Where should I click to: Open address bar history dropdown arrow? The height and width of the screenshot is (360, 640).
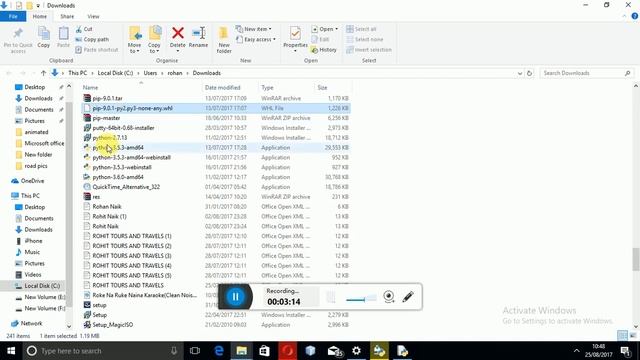(x=520, y=73)
